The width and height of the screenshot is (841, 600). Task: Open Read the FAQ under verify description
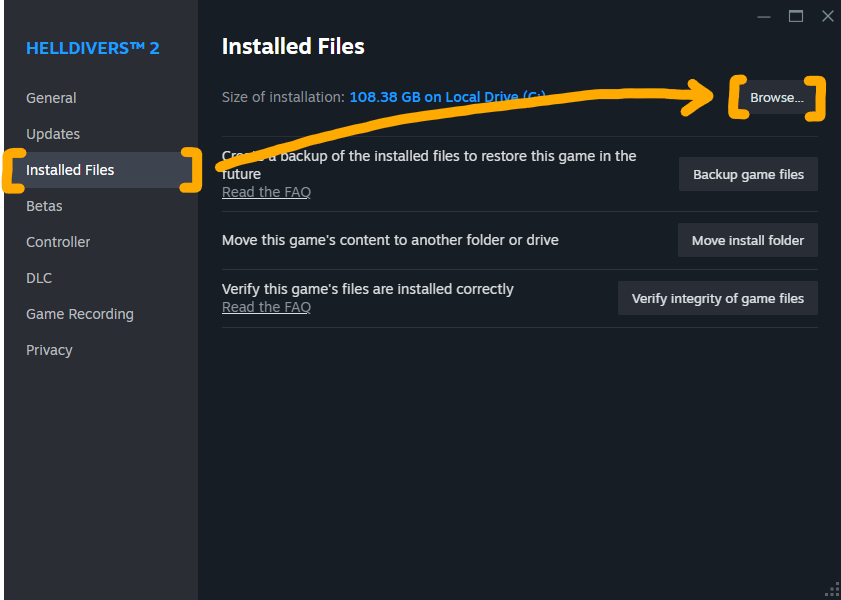[266, 307]
